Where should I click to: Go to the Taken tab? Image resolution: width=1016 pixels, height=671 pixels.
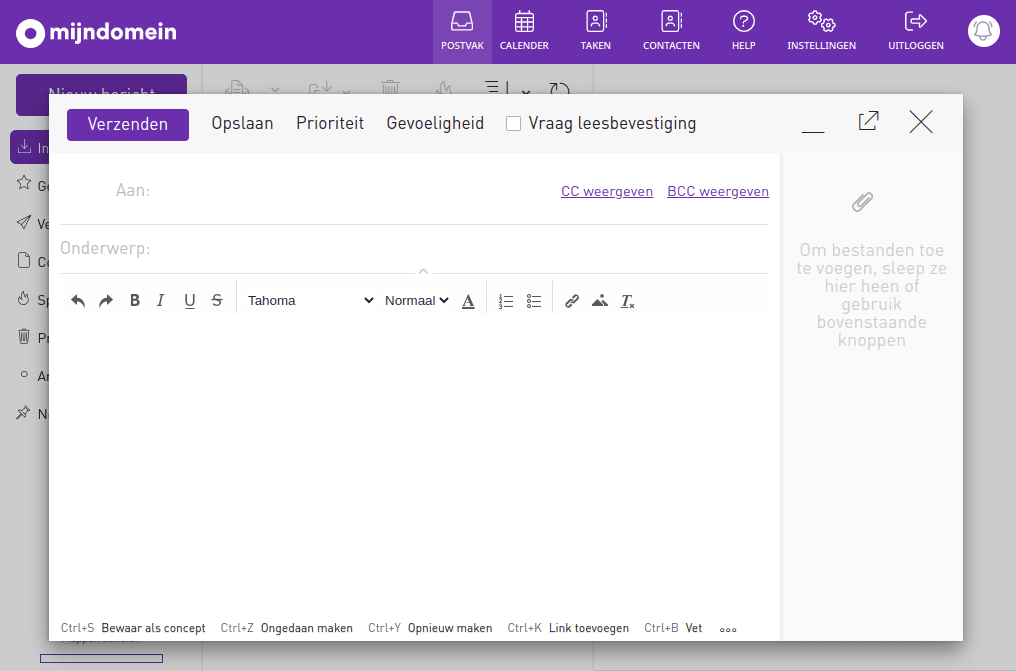click(595, 32)
